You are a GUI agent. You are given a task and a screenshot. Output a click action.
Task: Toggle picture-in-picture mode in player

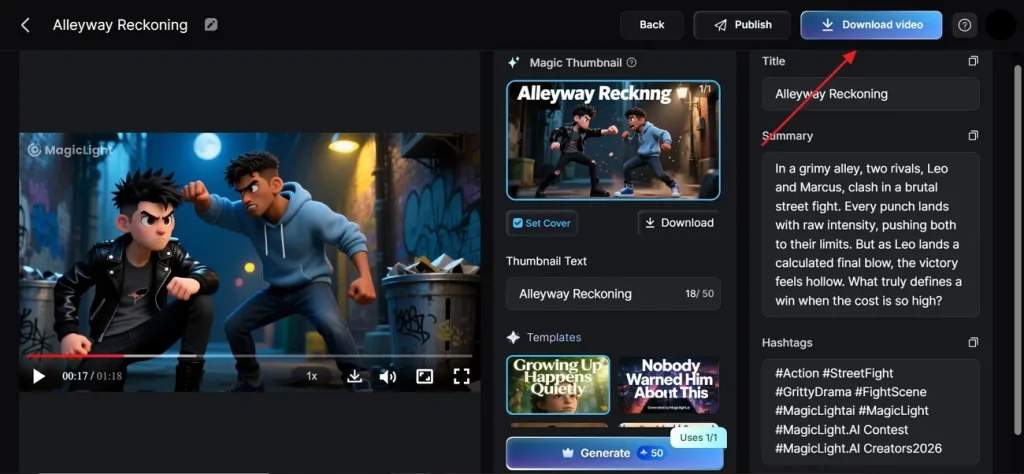point(424,376)
